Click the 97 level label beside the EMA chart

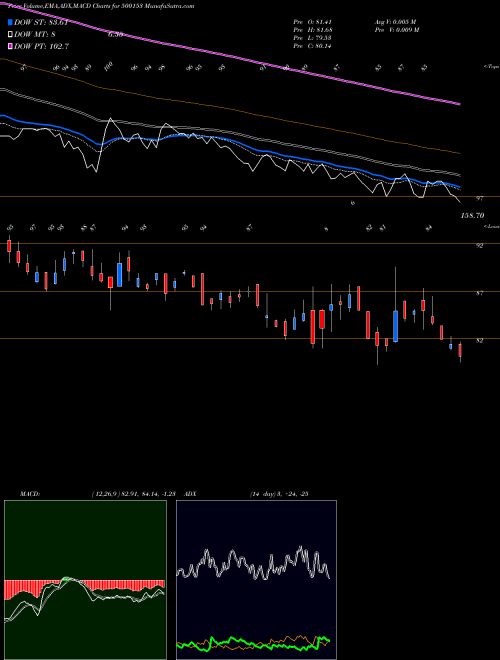click(479, 198)
